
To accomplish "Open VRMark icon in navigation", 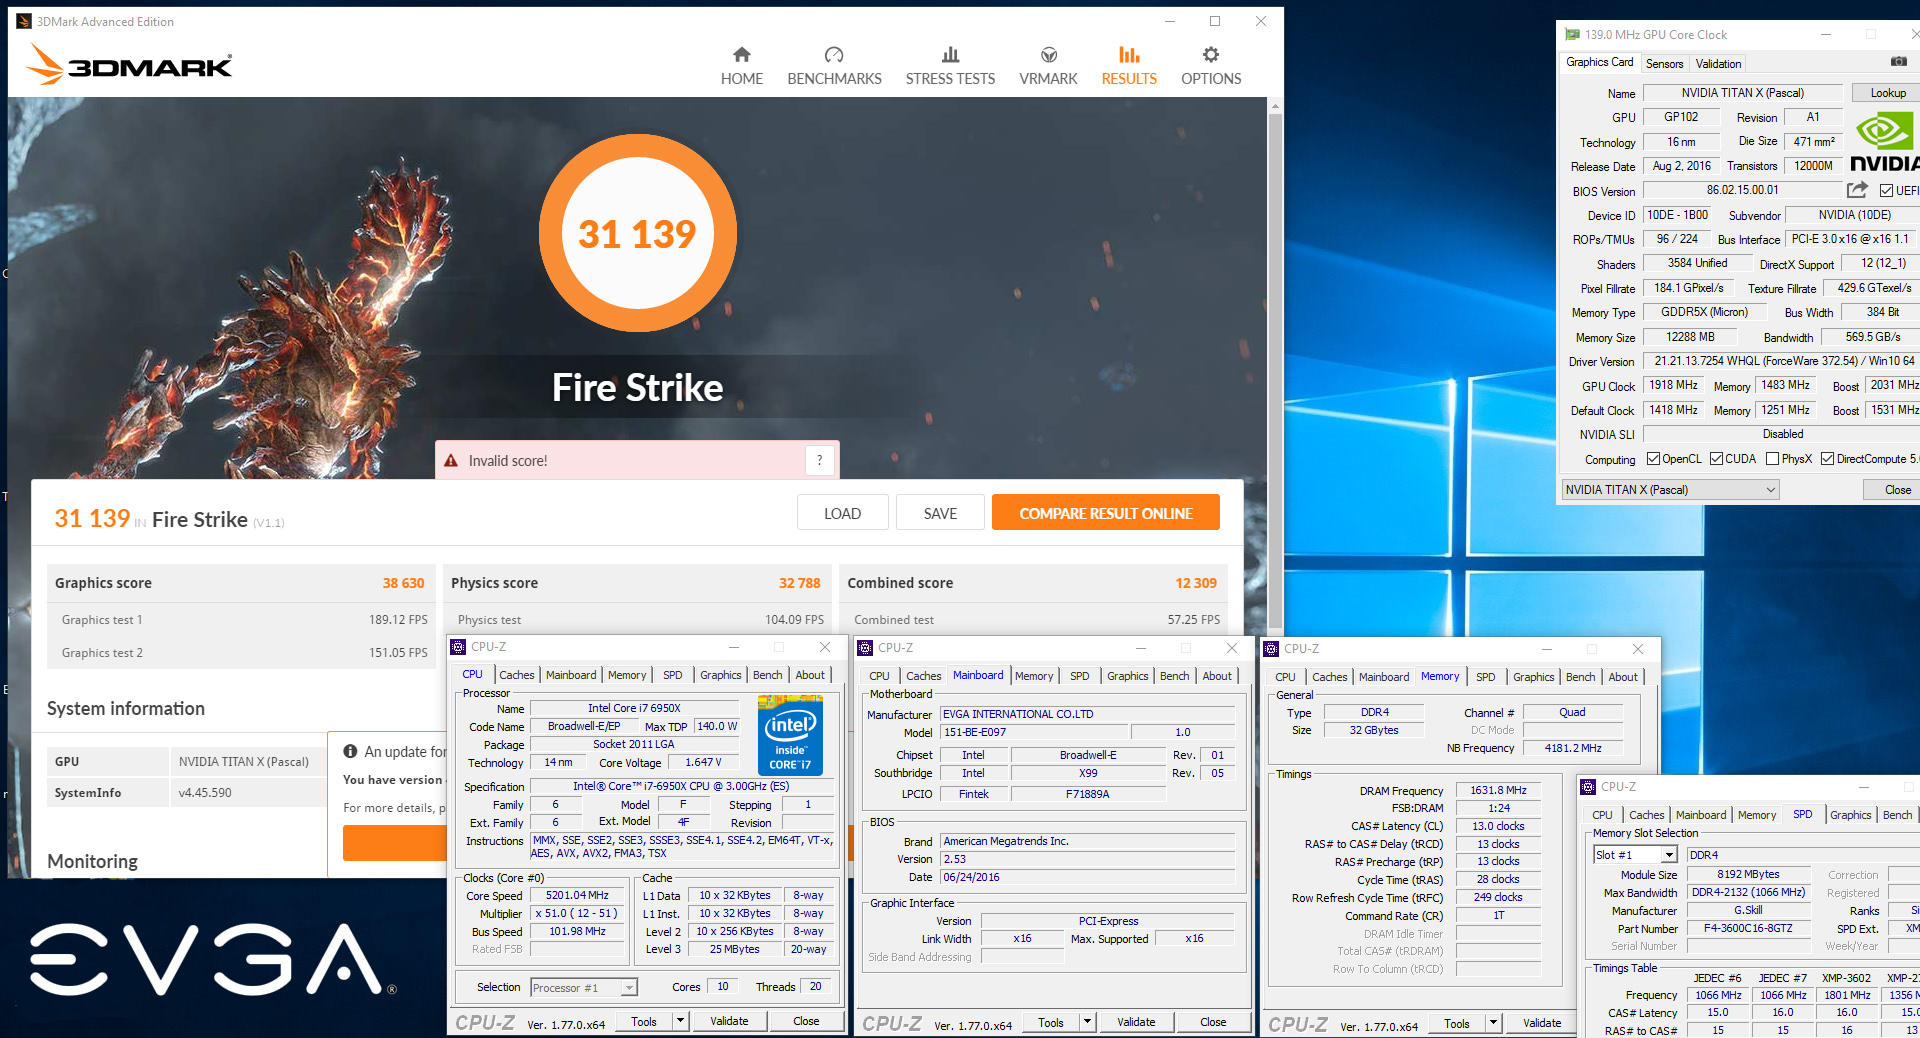I will [x=1048, y=54].
